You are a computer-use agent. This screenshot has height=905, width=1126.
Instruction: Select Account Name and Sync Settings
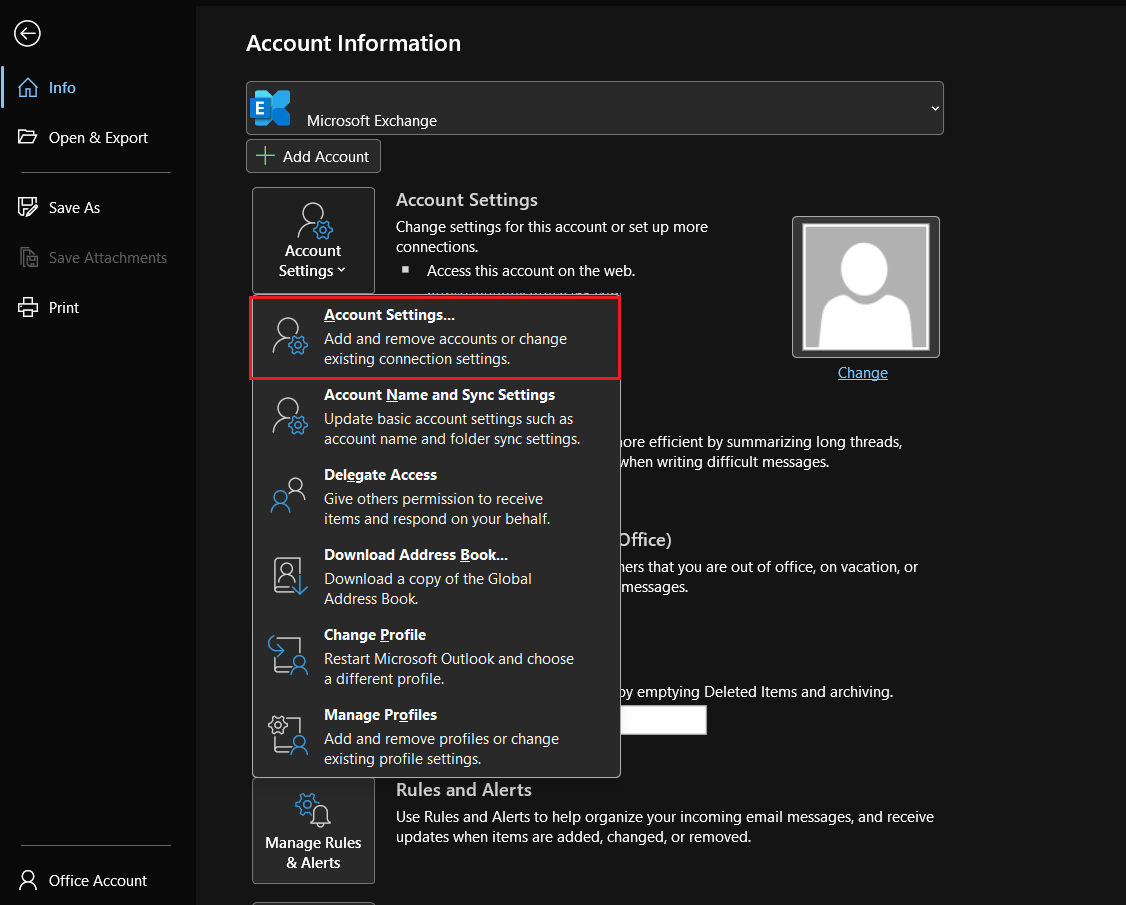tap(435, 417)
